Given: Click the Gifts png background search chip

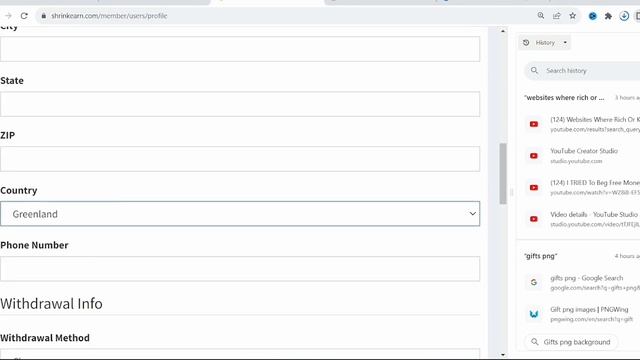Looking at the screenshot, I should click(571, 342).
